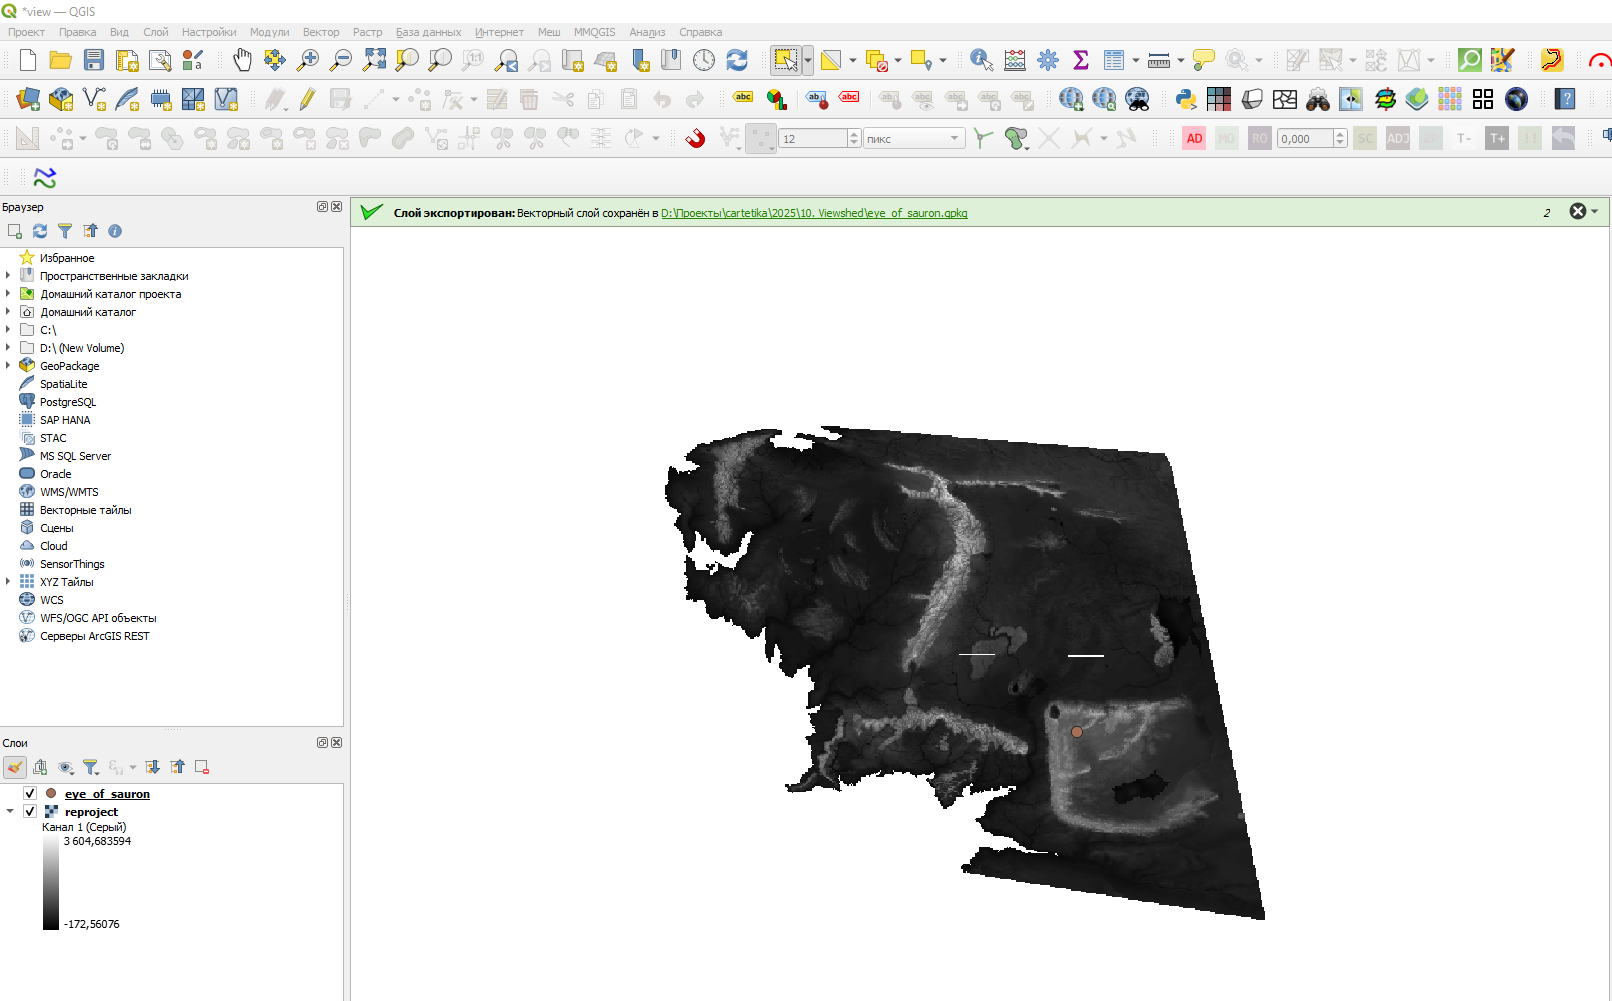Open the Справка menu
The width and height of the screenshot is (1612, 1001).
pyautogui.click(x=700, y=32)
